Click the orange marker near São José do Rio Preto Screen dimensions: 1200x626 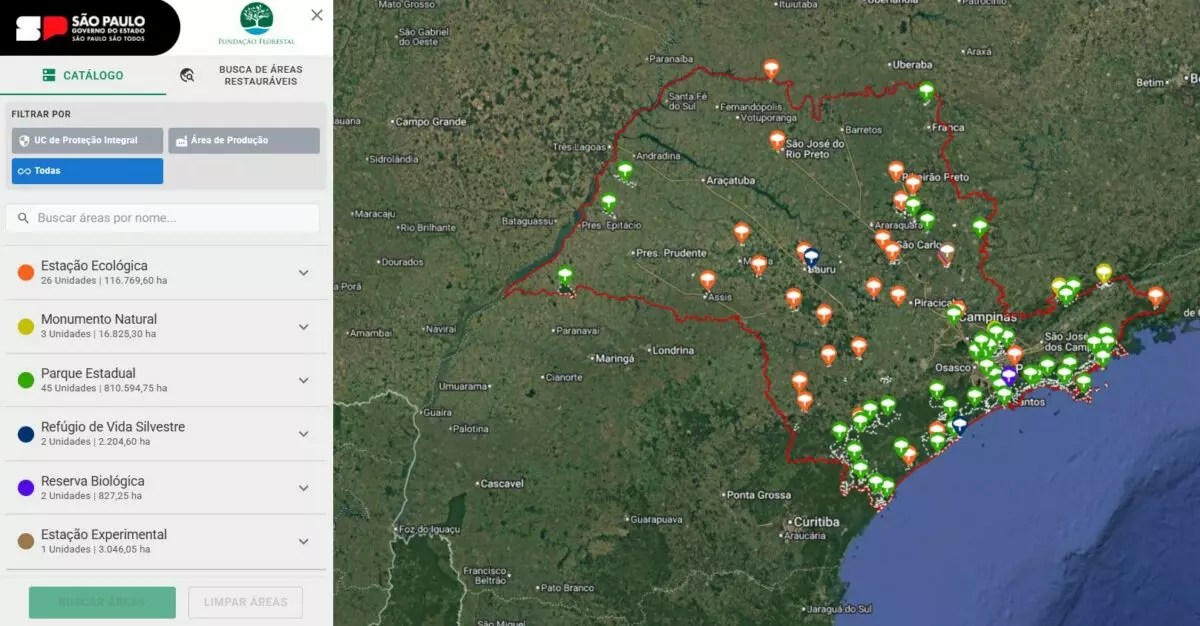(777, 140)
